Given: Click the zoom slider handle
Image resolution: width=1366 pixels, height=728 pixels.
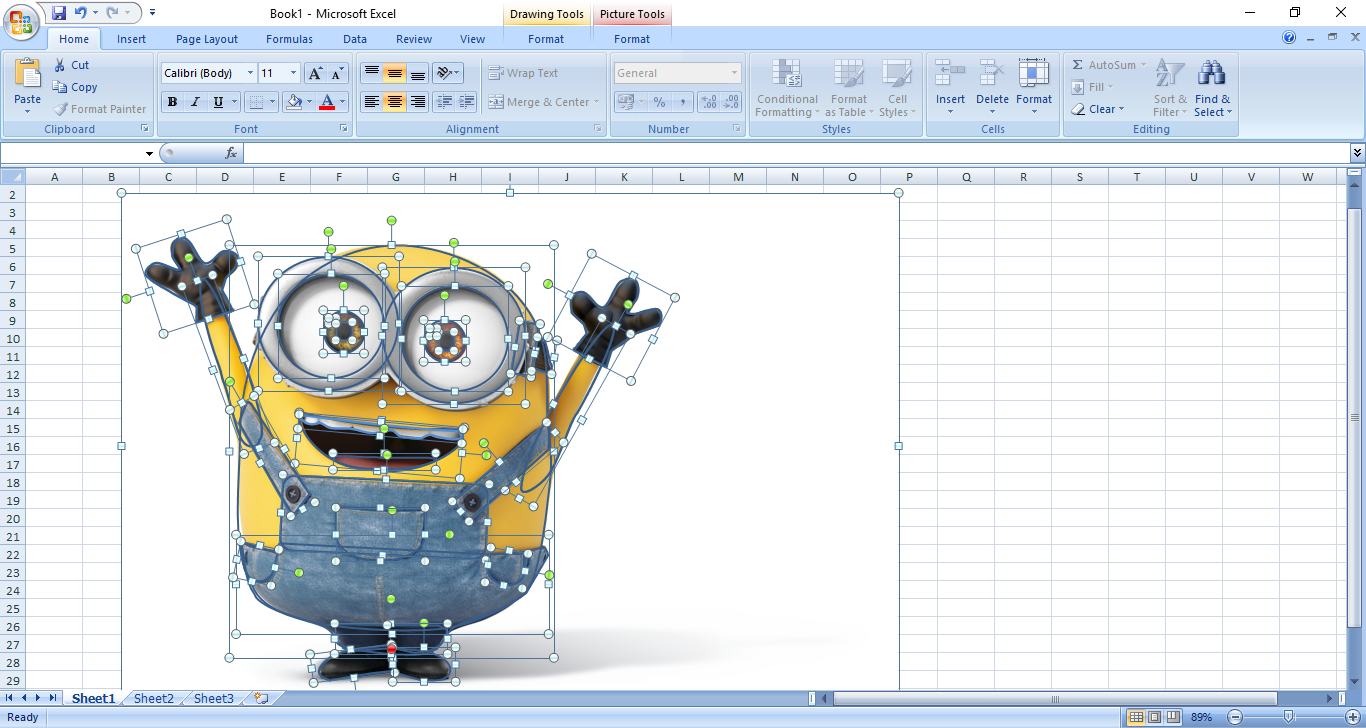Looking at the screenshot, I should 1289,717.
